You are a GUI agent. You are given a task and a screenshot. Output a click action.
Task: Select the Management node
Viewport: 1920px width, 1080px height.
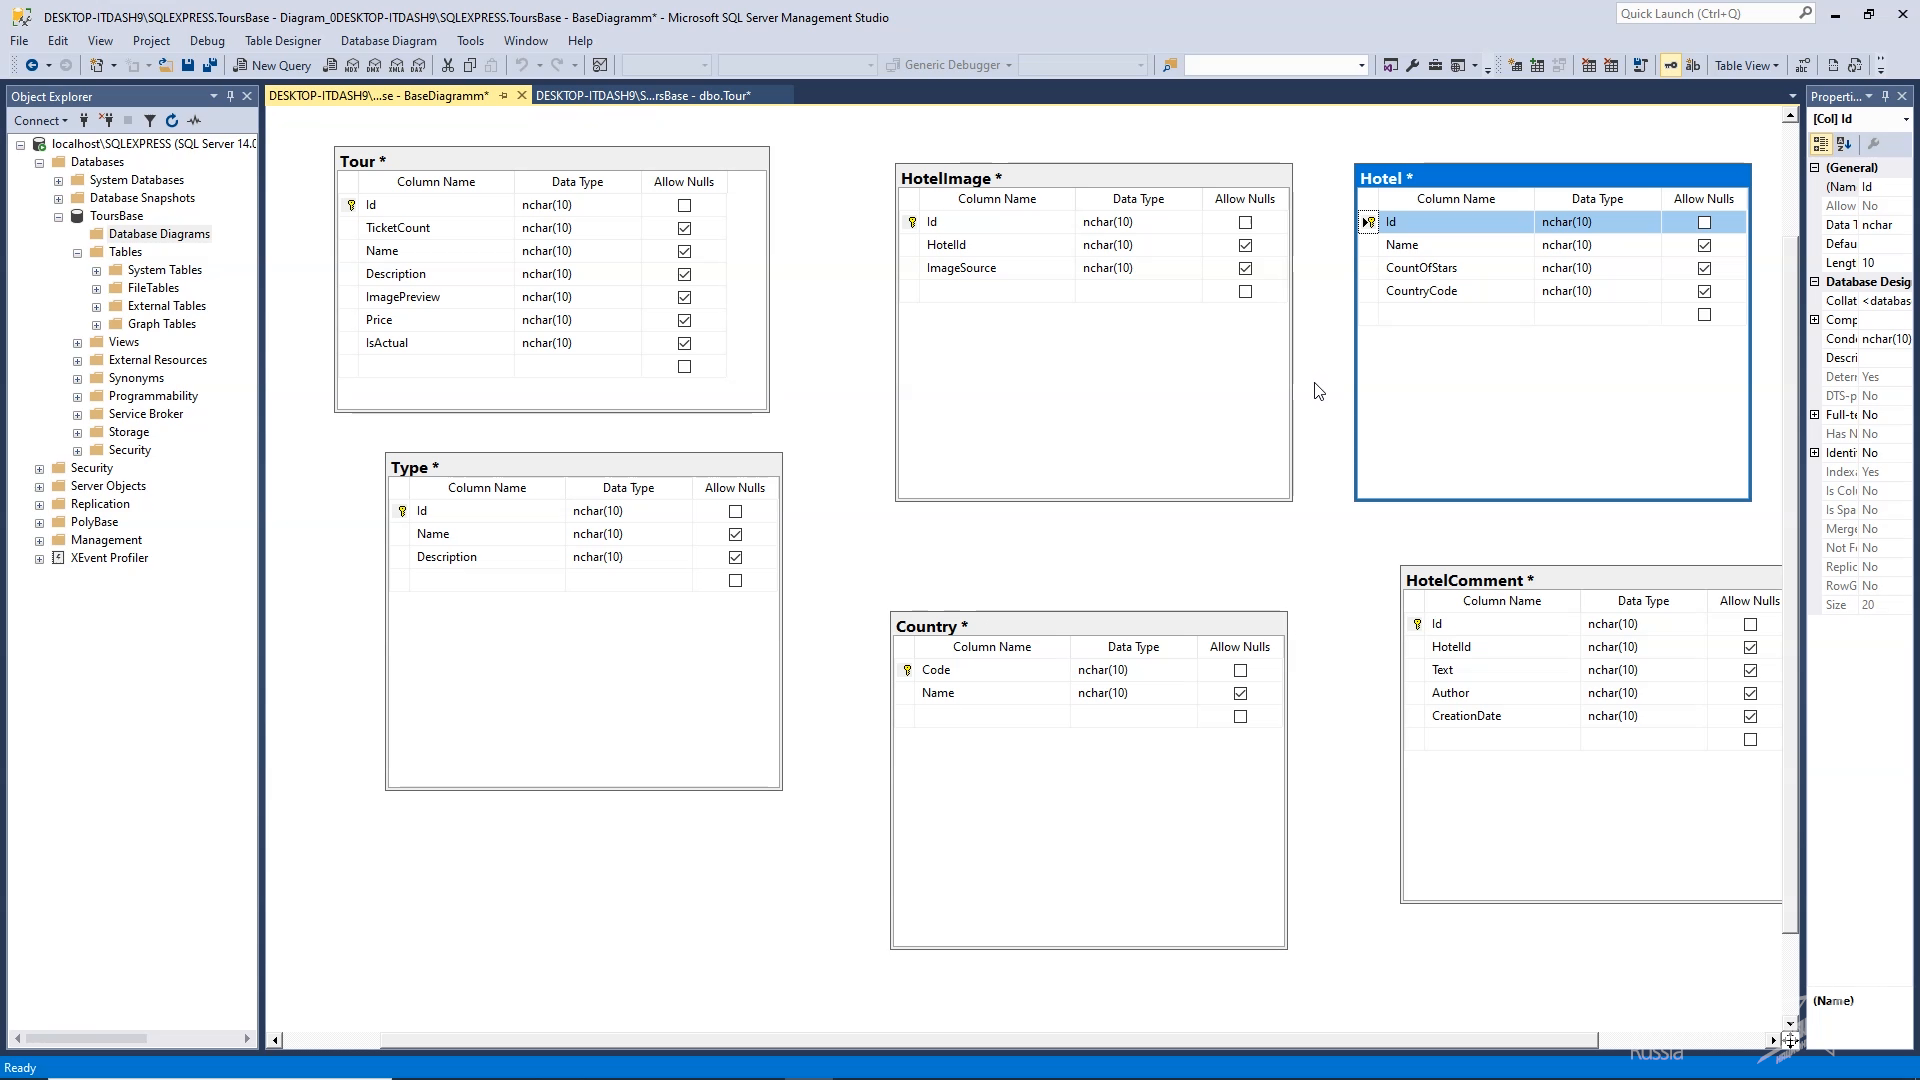(x=106, y=540)
